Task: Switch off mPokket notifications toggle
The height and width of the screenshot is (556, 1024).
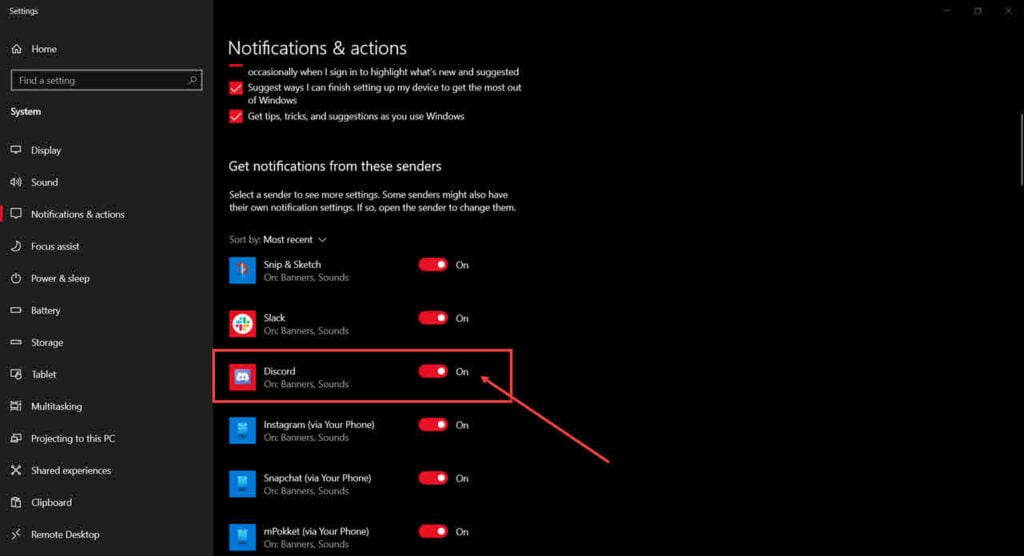Action: (x=433, y=531)
